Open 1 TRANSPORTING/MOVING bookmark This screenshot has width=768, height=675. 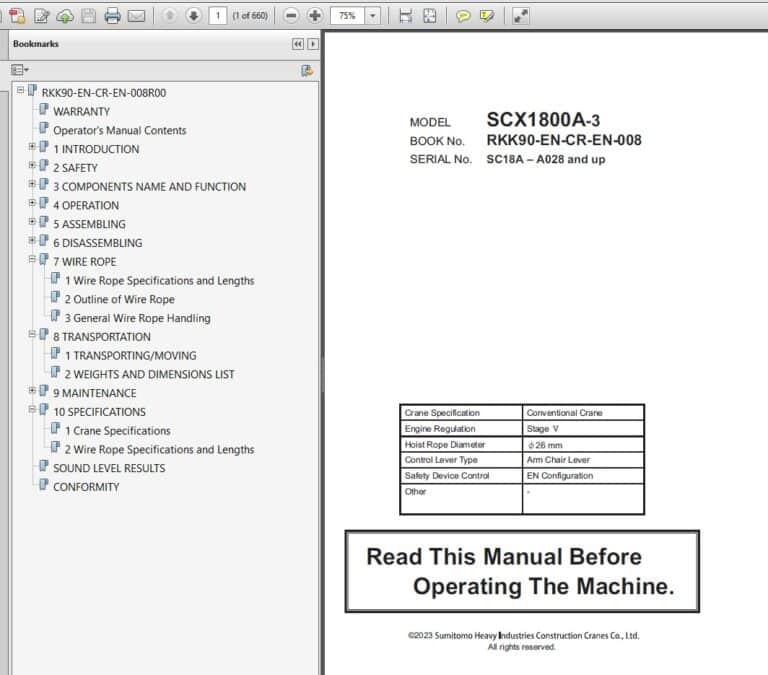tap(130, 356)
